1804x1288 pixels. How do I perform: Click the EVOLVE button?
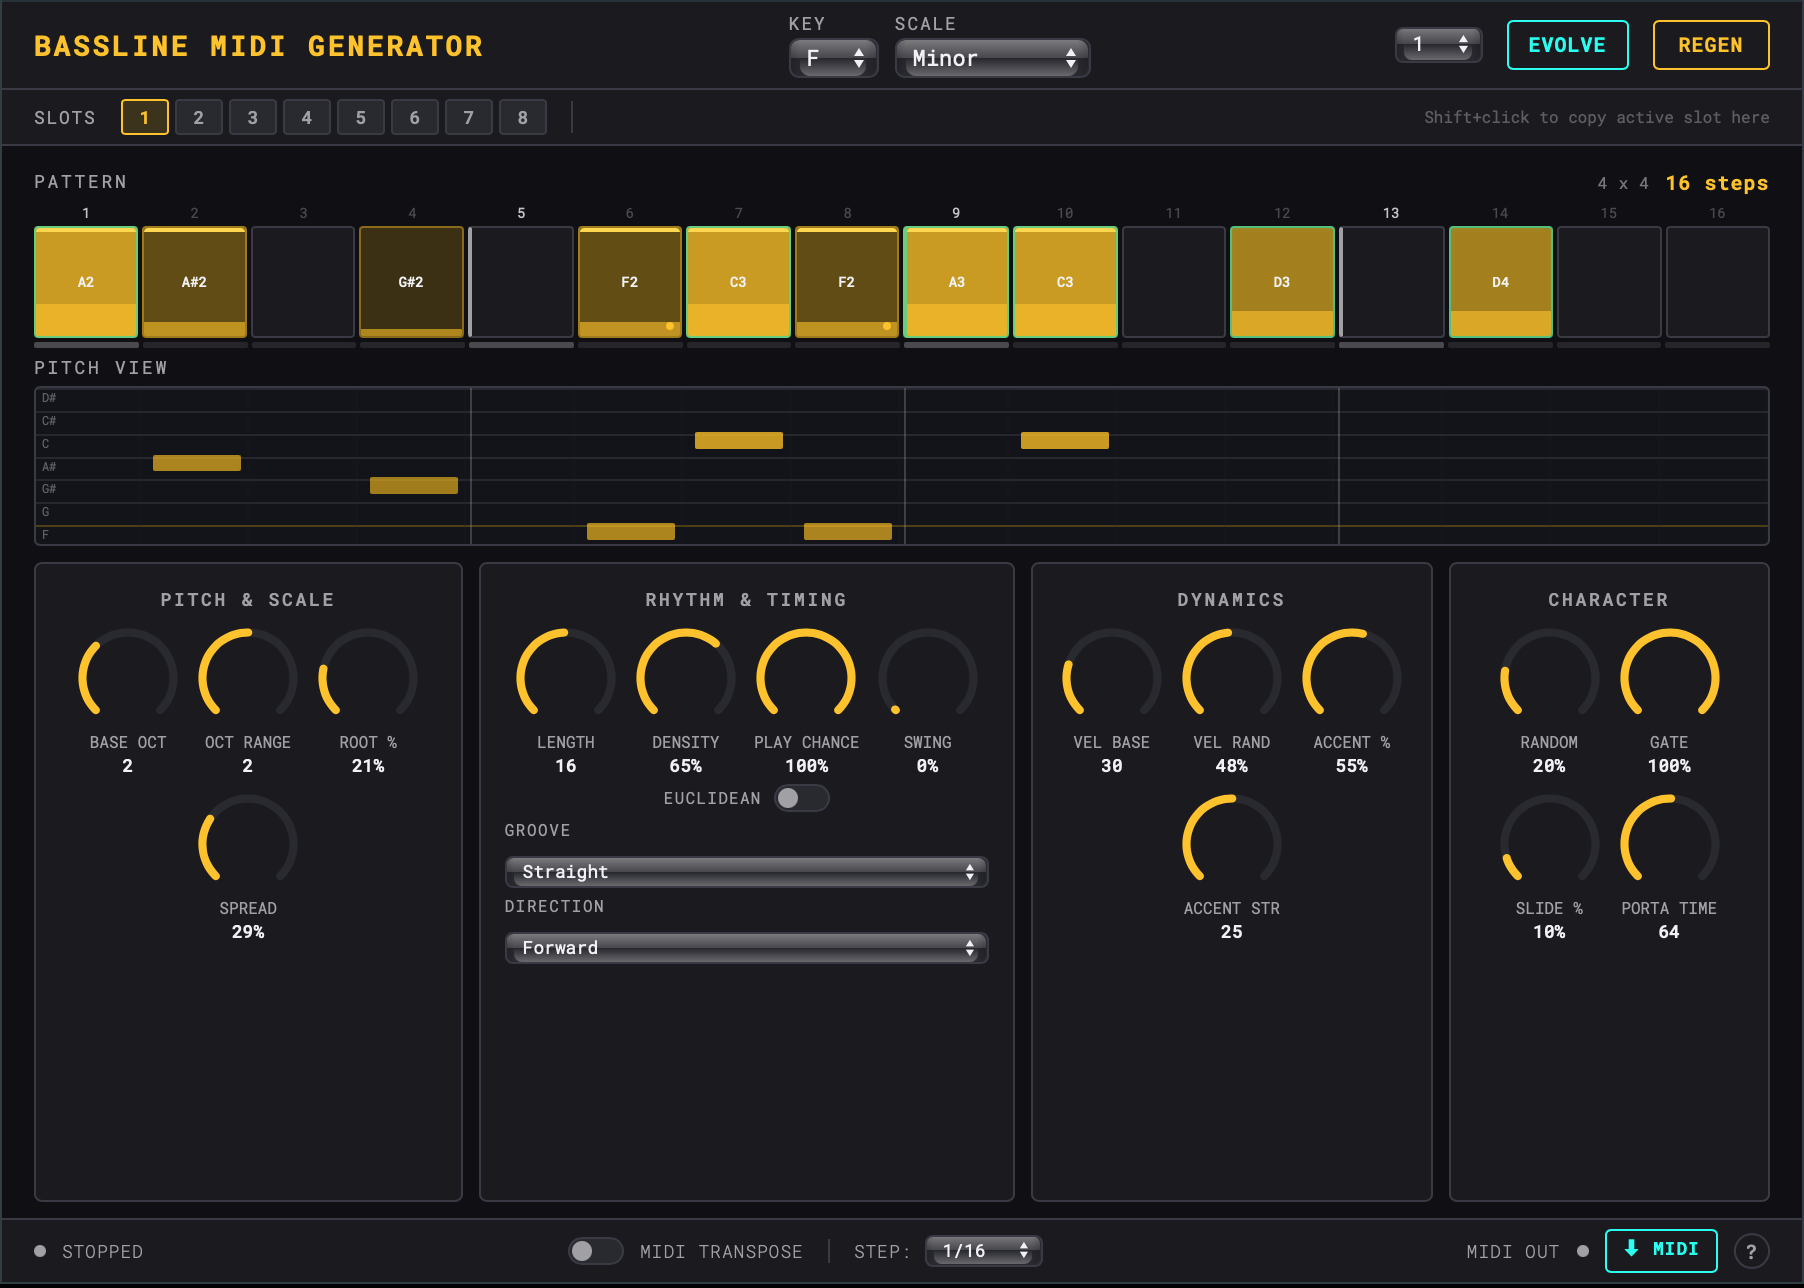click(1567, 45)
